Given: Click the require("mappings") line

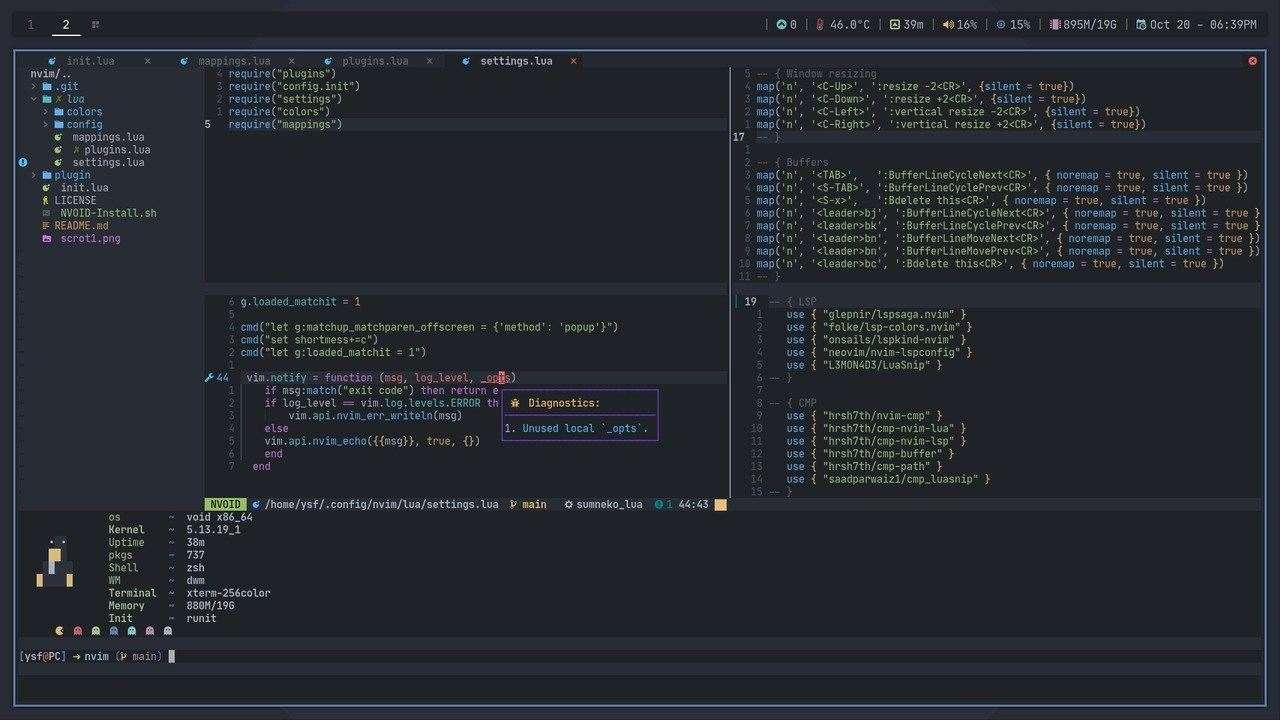Looking at the screenshot, I should tap(285, 125).
